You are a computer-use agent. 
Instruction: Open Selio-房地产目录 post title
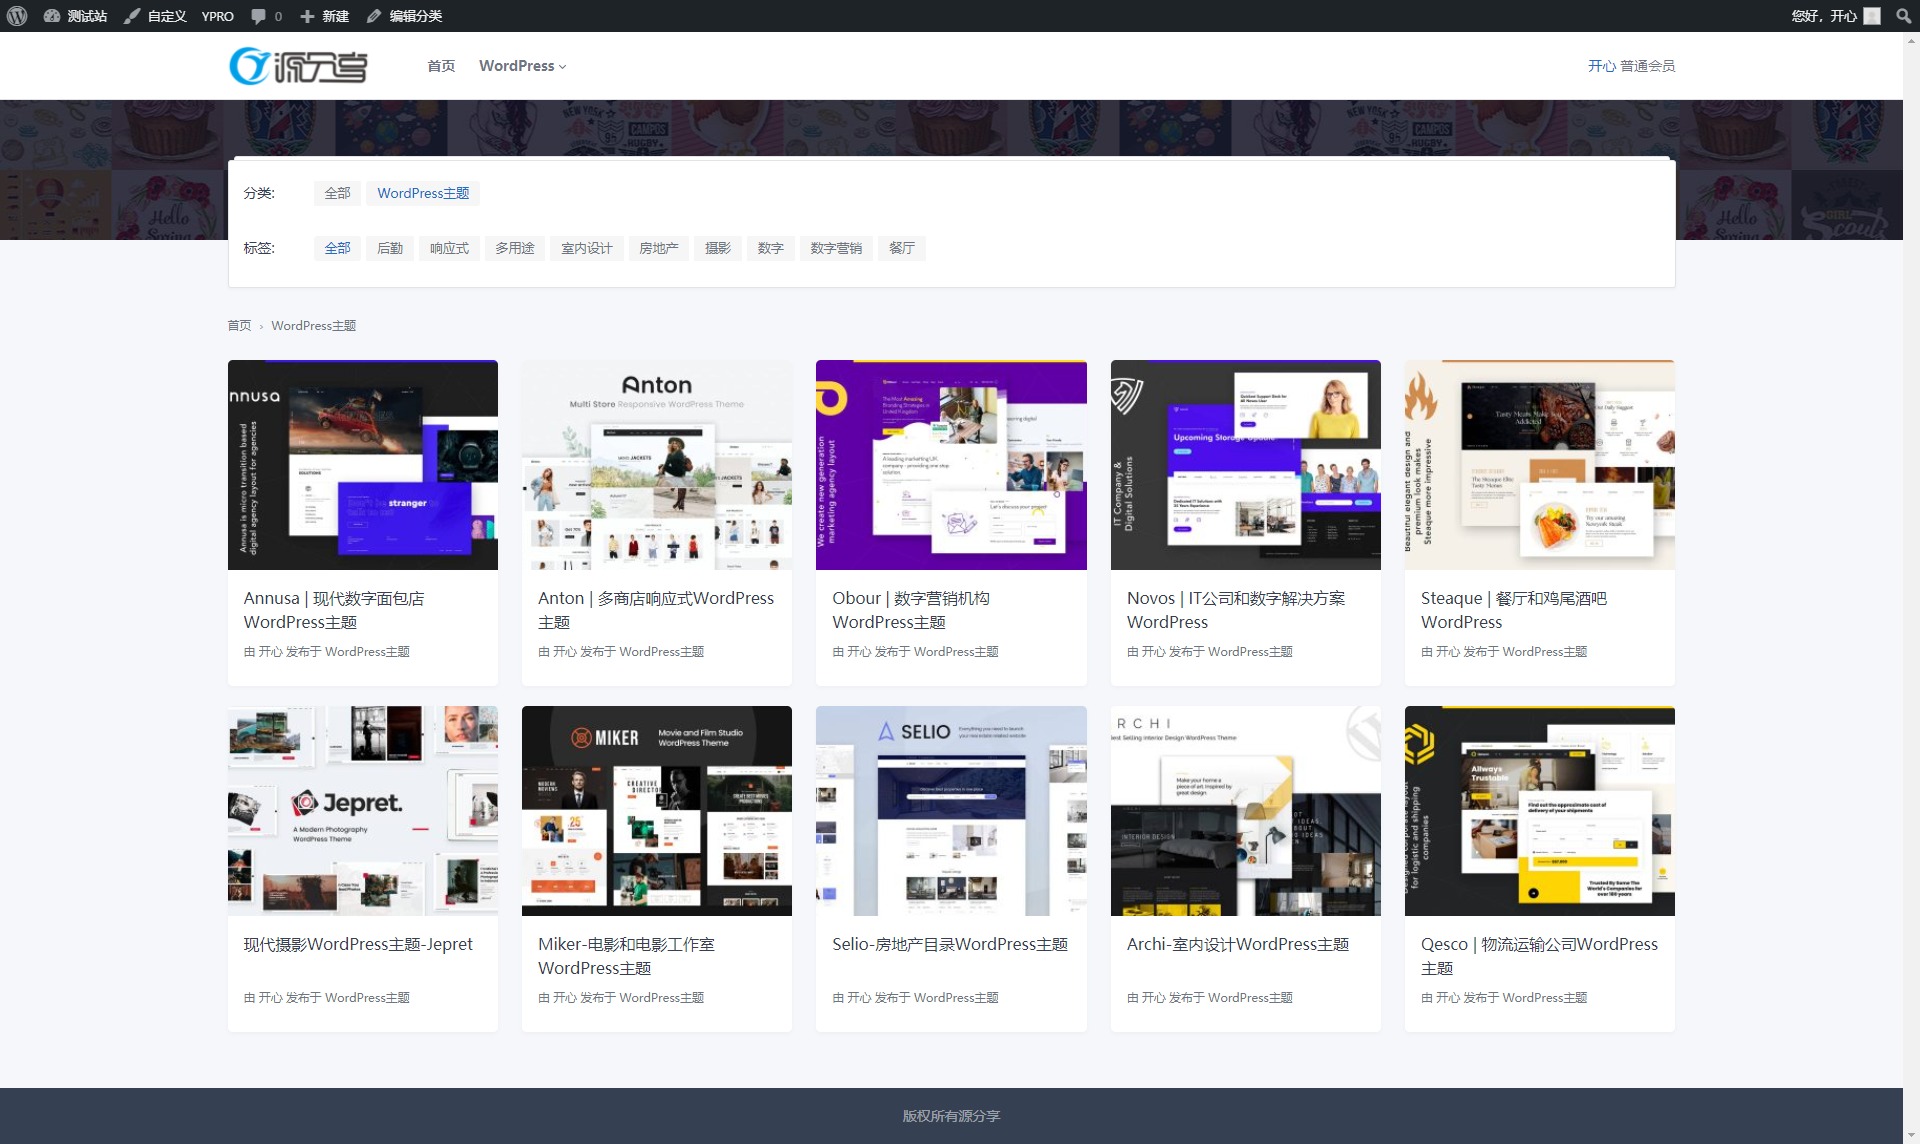click(950, 944)
